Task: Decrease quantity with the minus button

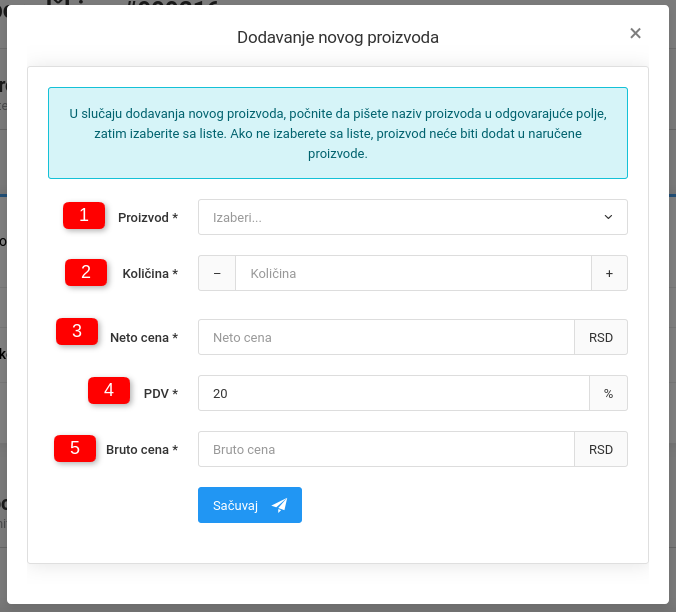Action: (217, 273)
